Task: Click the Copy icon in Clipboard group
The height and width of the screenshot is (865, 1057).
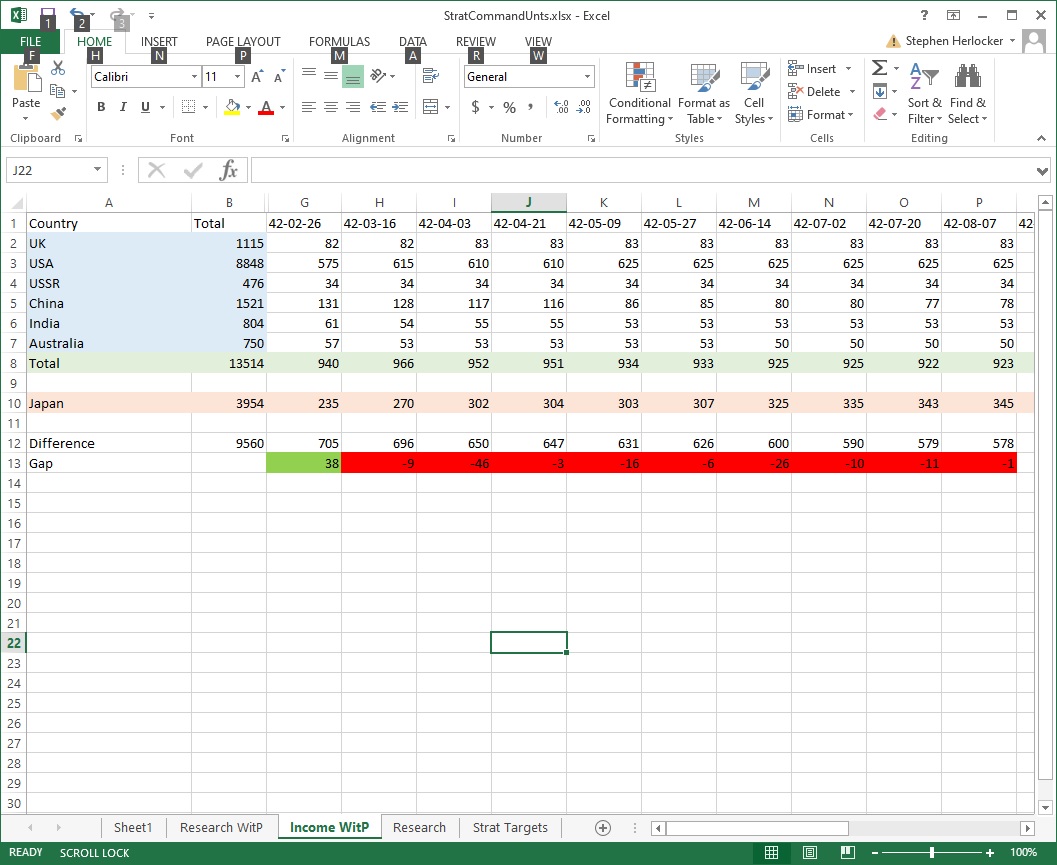Action: point(58,90)
